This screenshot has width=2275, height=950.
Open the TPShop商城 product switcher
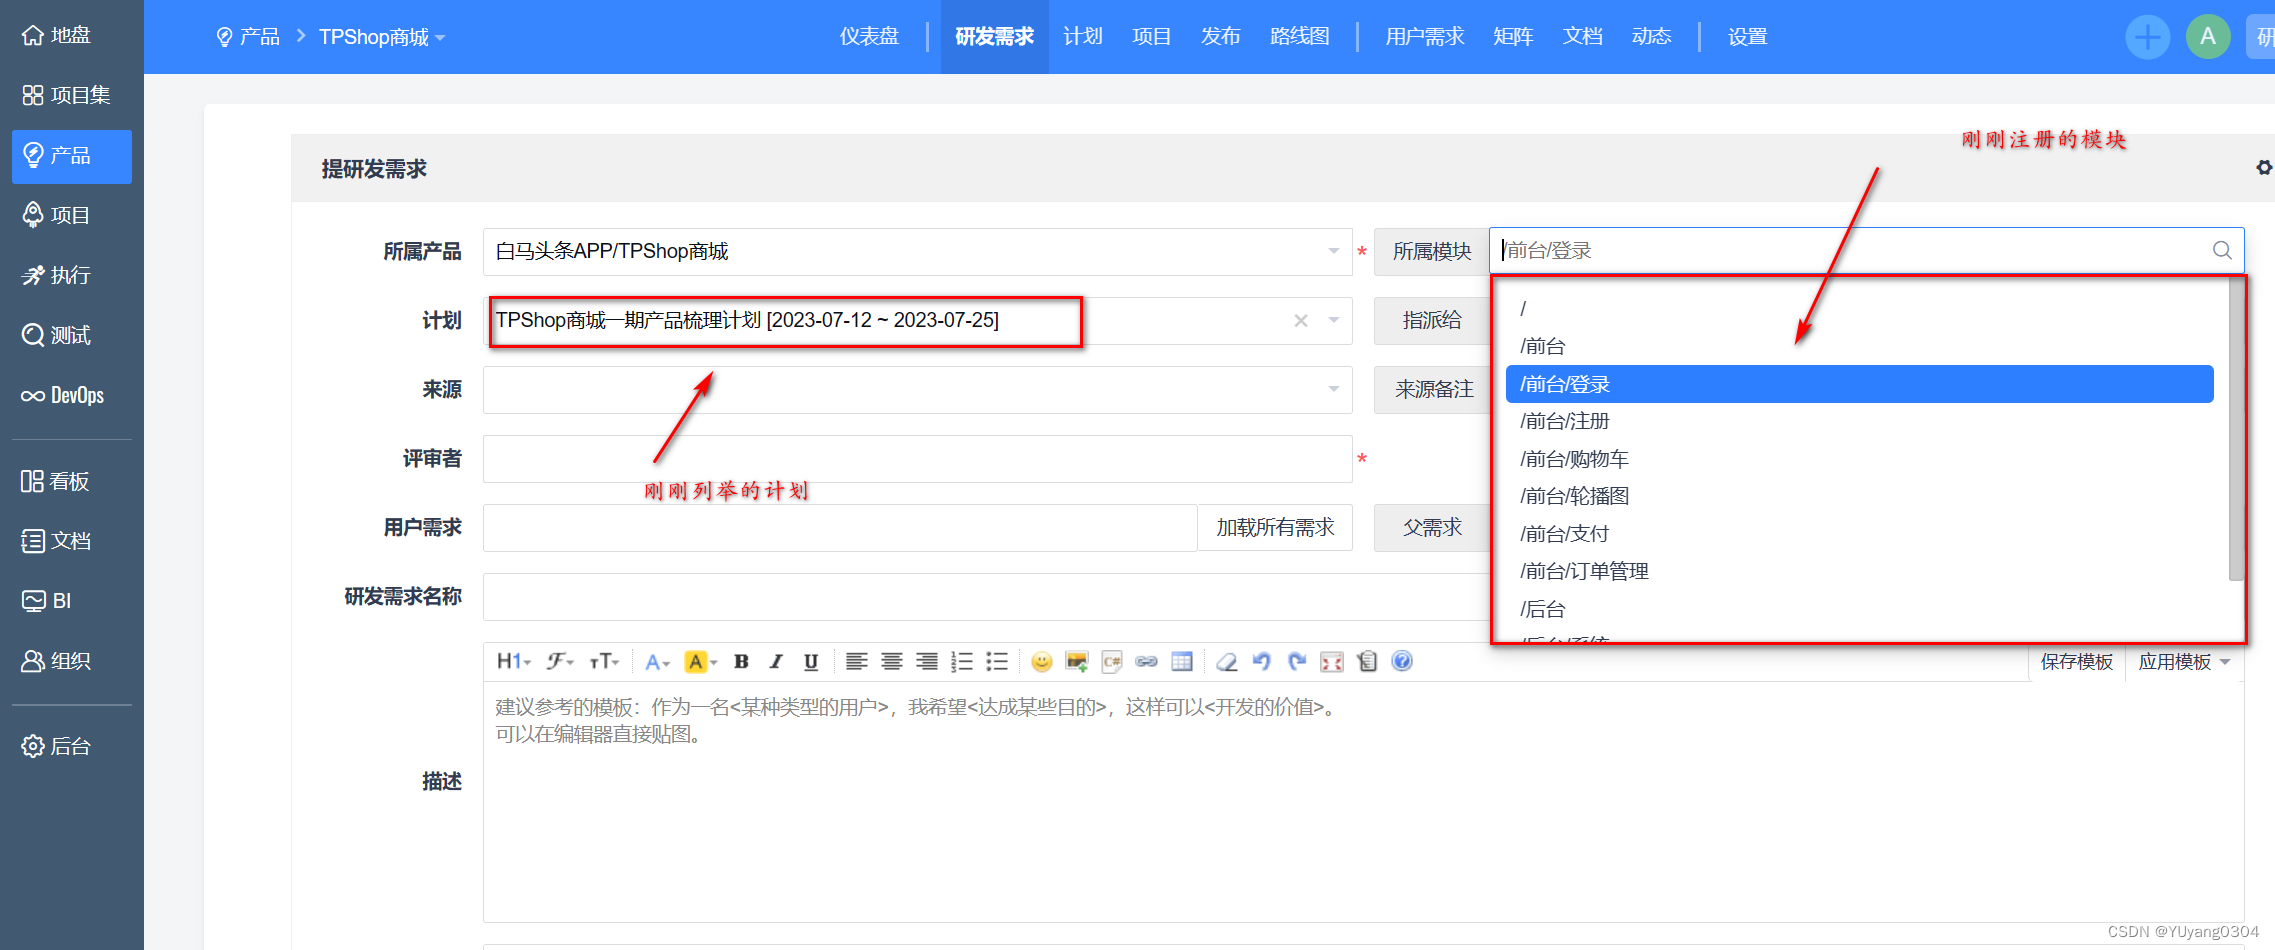coord(382,37)
